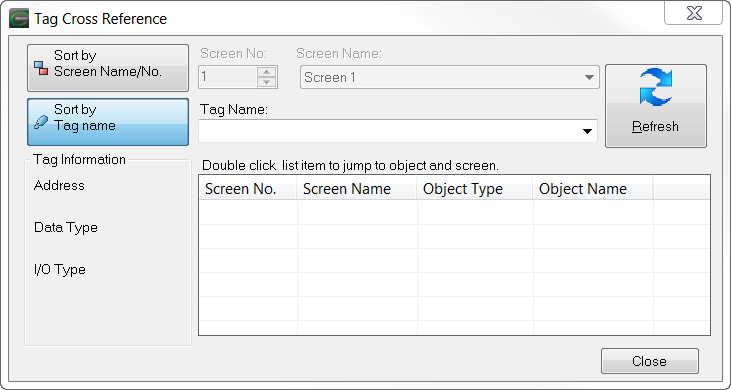The image size is (731, 390).
Task: Select the Sort by Tag name mode
Action: click(108, 122)
